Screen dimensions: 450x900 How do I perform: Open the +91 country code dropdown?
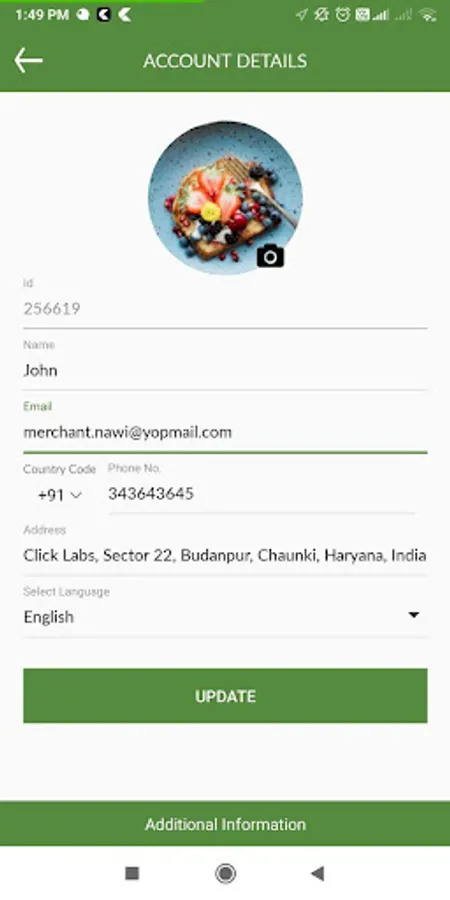click(x=59, y=495)
